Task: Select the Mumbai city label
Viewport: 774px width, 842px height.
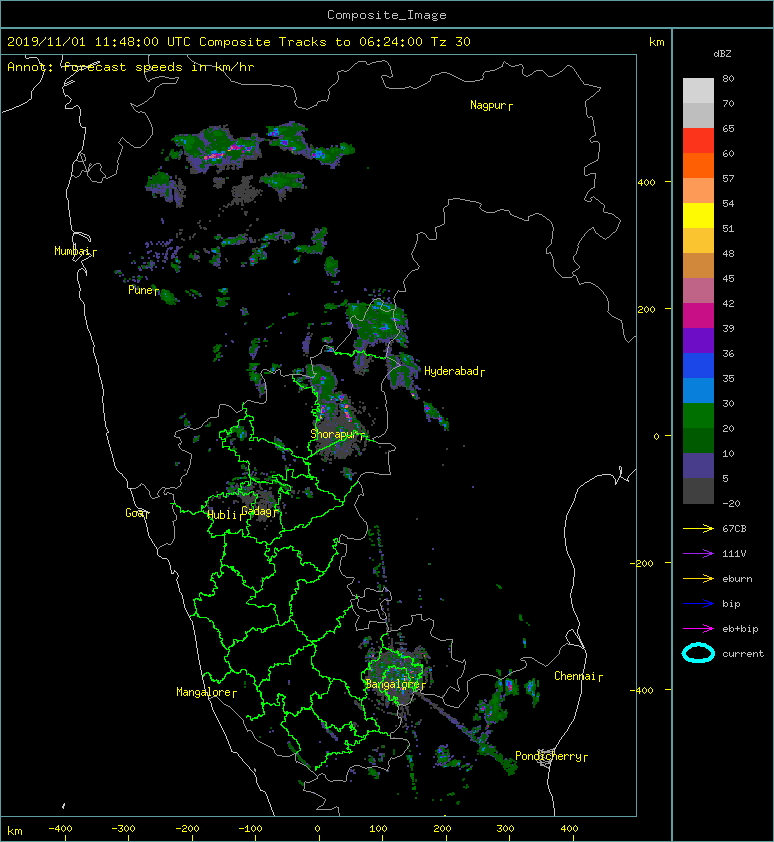Action: (x=75, y=251)
